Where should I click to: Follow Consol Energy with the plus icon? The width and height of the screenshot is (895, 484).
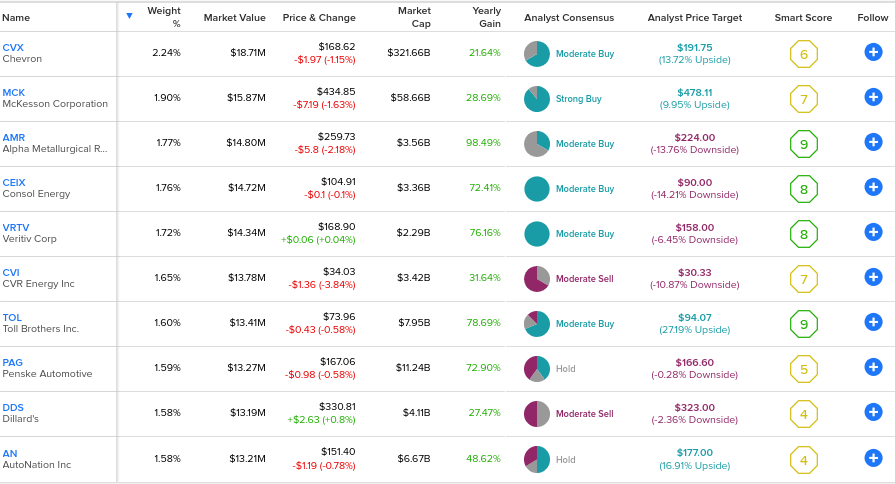coord(873,187)
